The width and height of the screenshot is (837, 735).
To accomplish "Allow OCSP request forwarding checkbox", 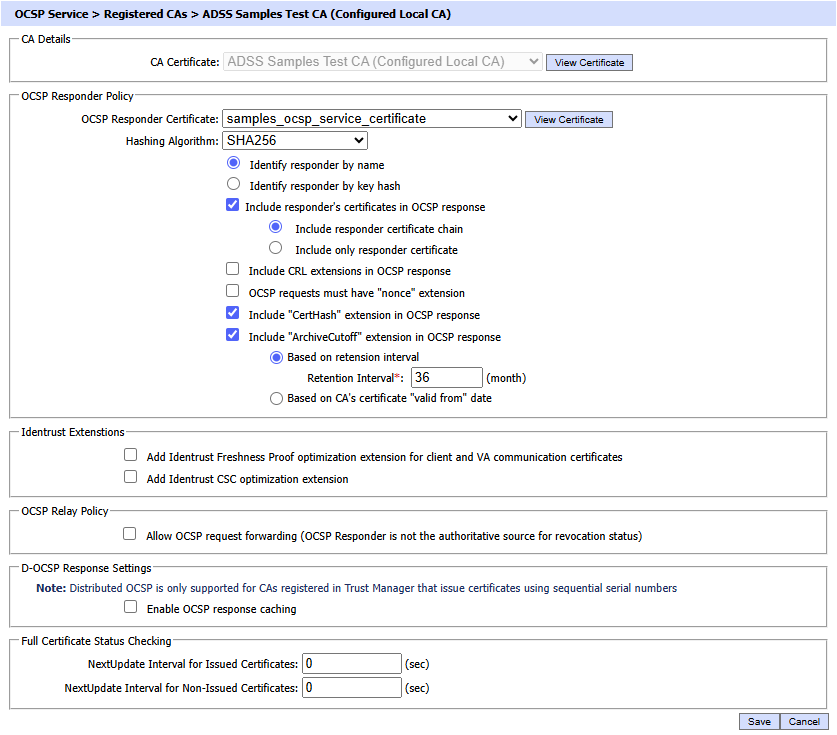I will [x=131, y=535].
